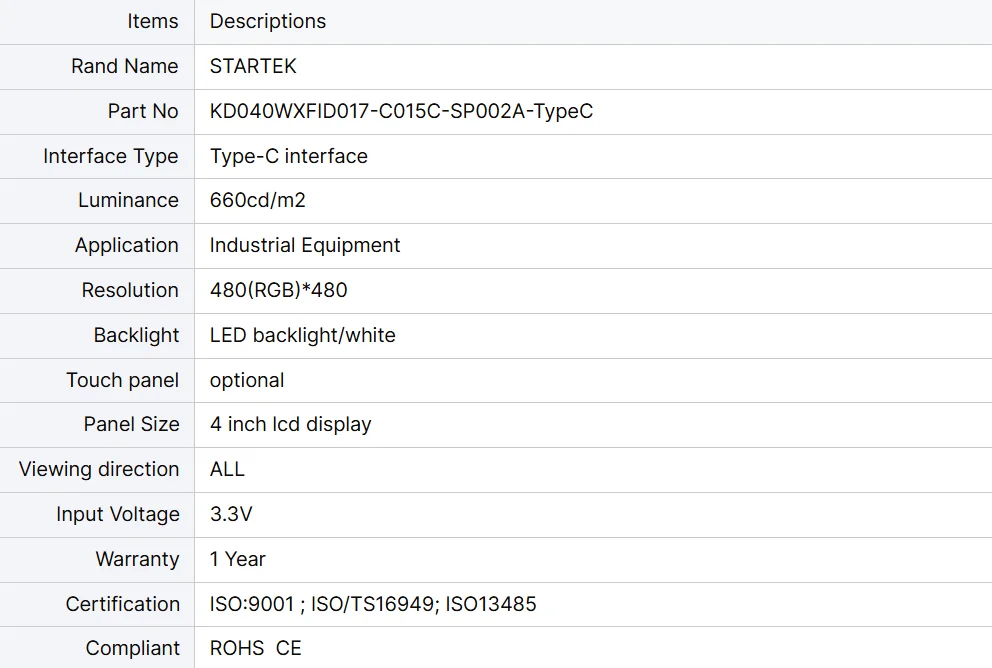Click the Panel Size label
The image size is (992, 668).
click(x=131, y=424)
